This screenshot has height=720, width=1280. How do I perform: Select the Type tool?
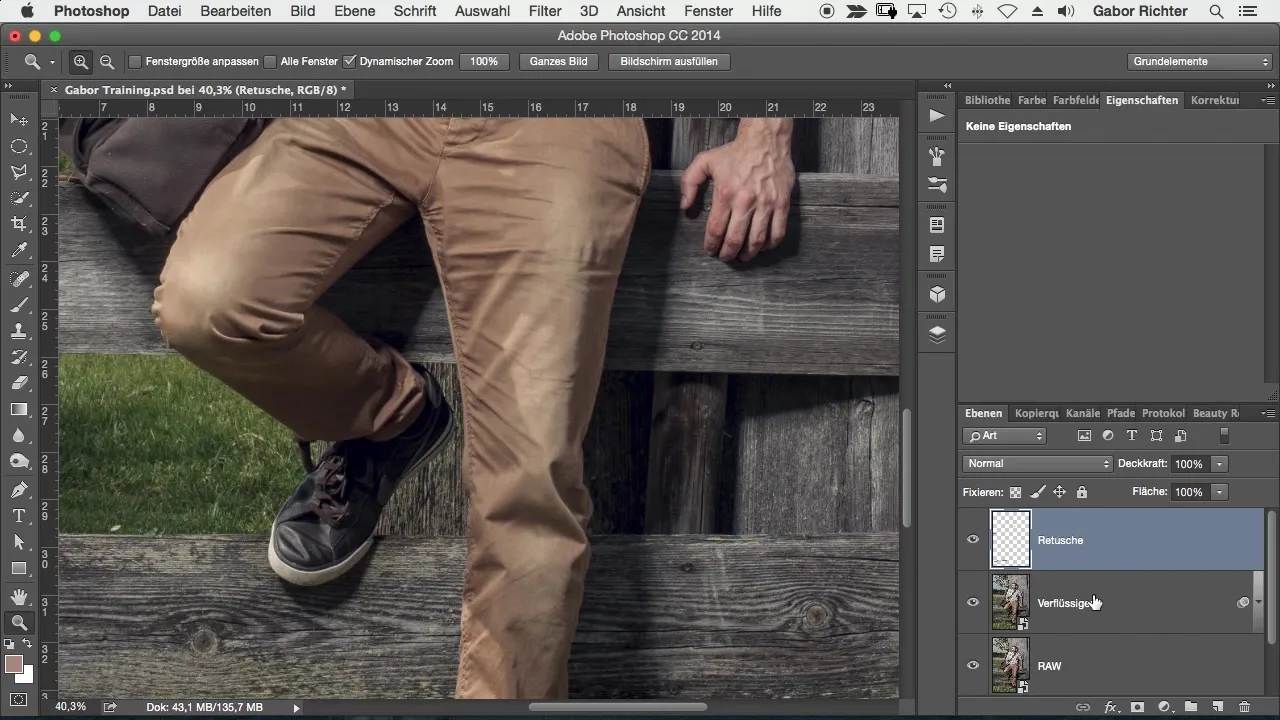(x=18, y=516)
